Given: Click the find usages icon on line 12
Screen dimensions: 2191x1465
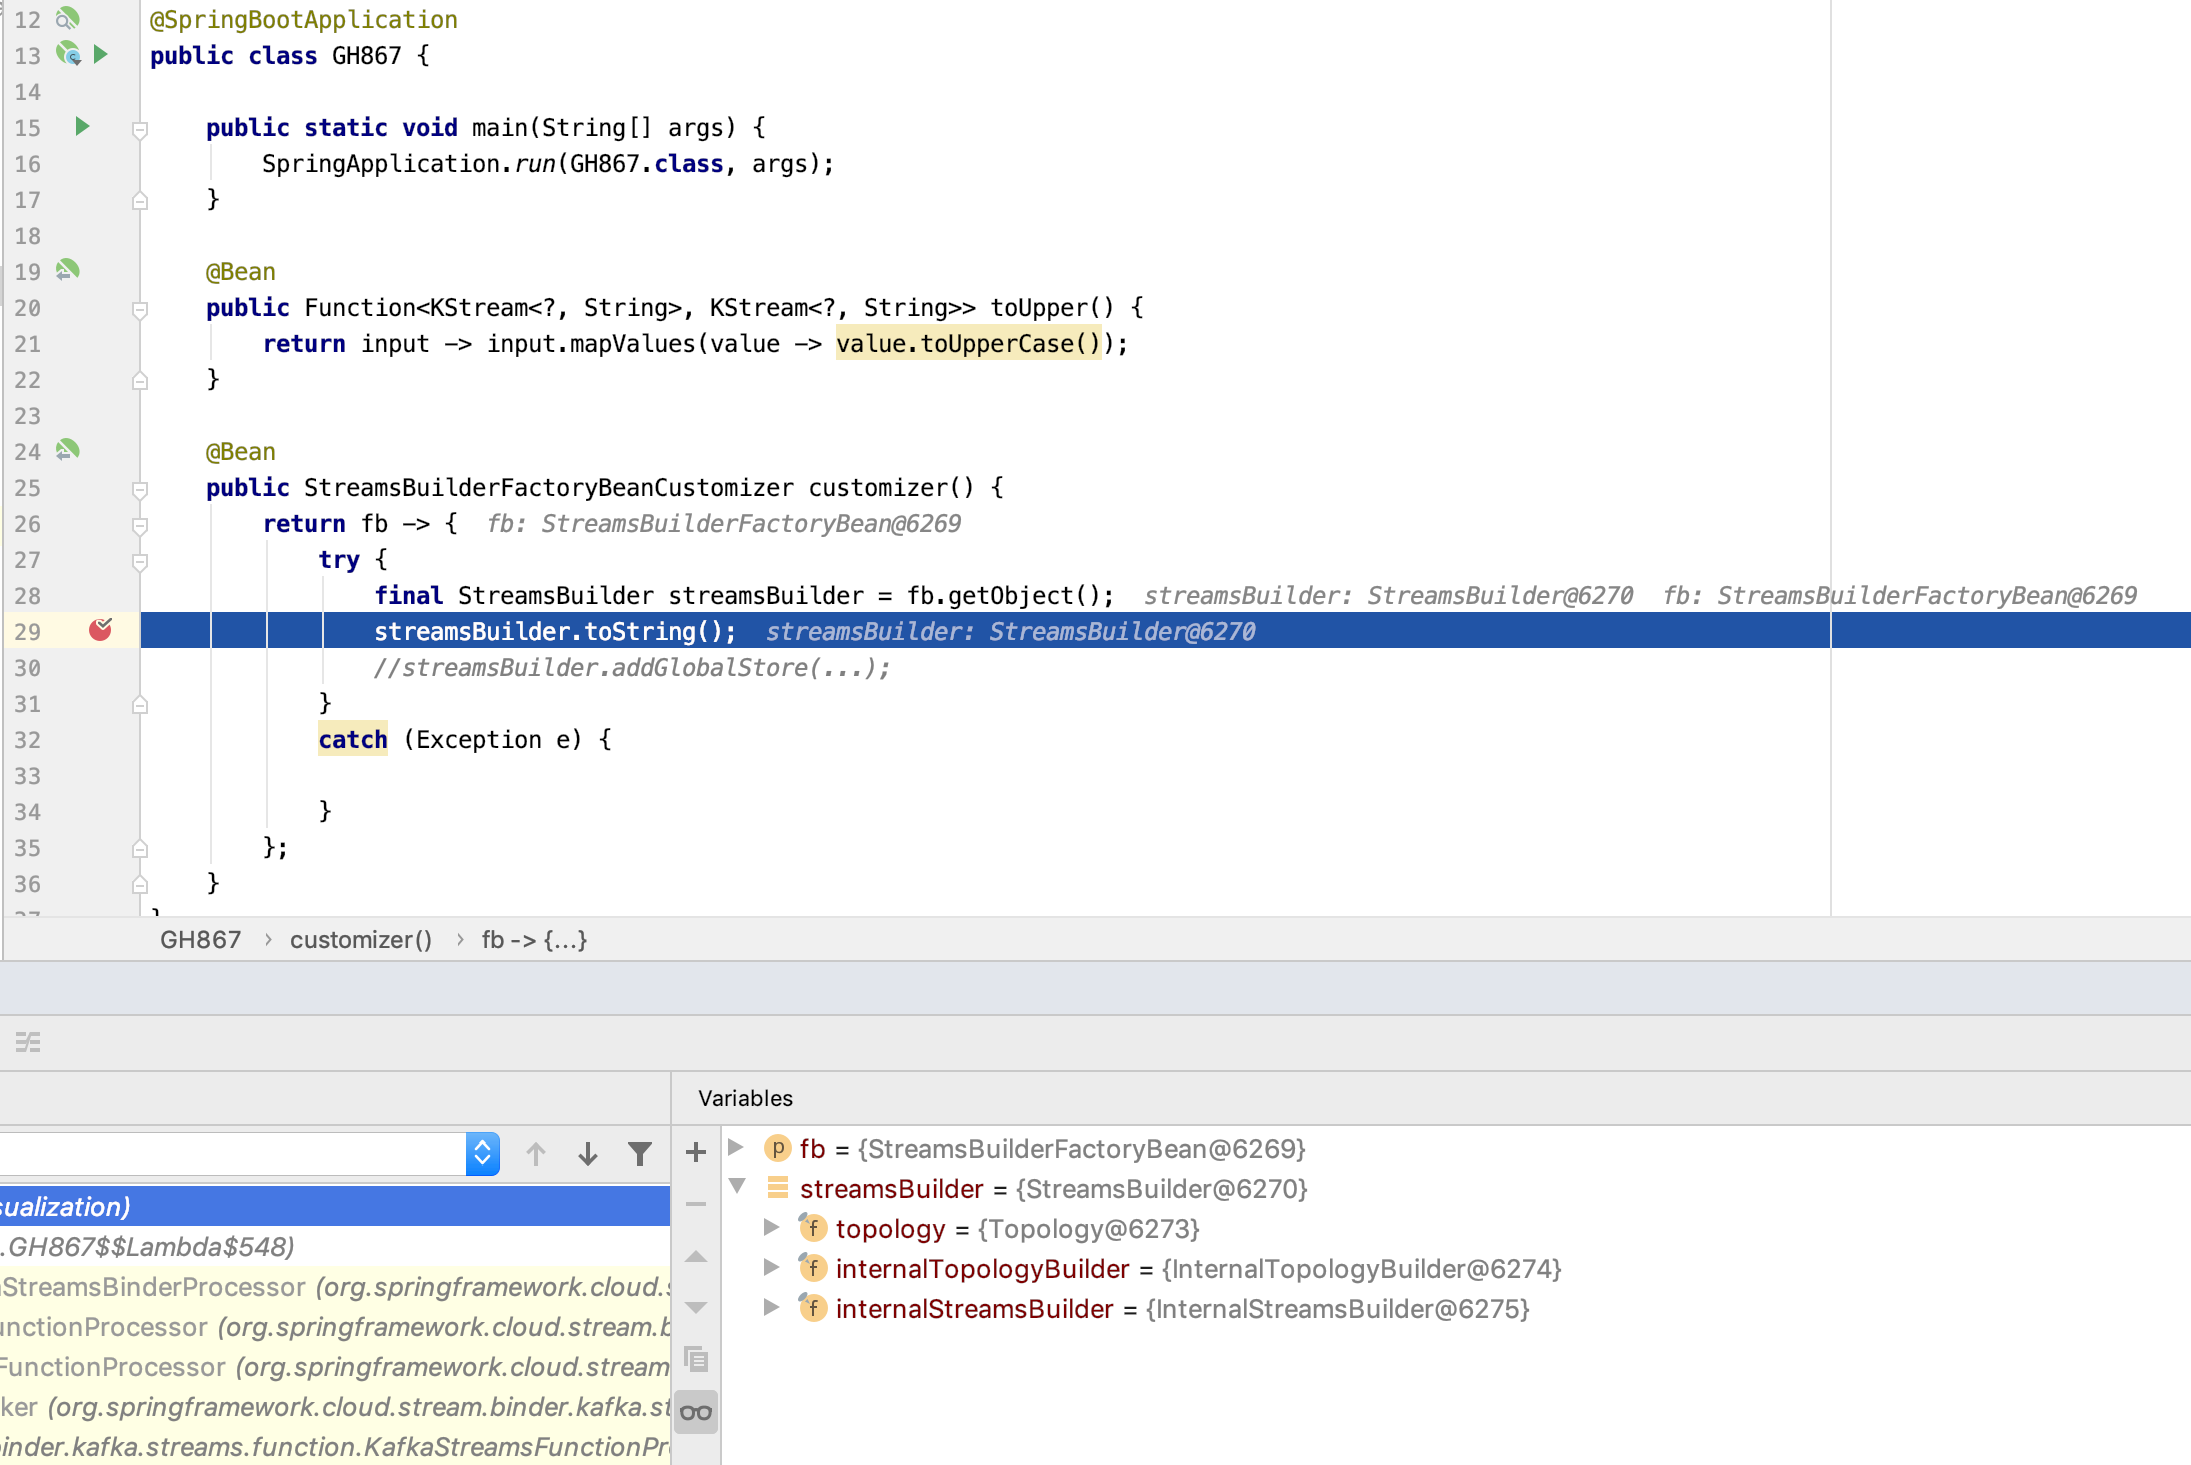Looking at the screenshot, I should click(68, 16).
